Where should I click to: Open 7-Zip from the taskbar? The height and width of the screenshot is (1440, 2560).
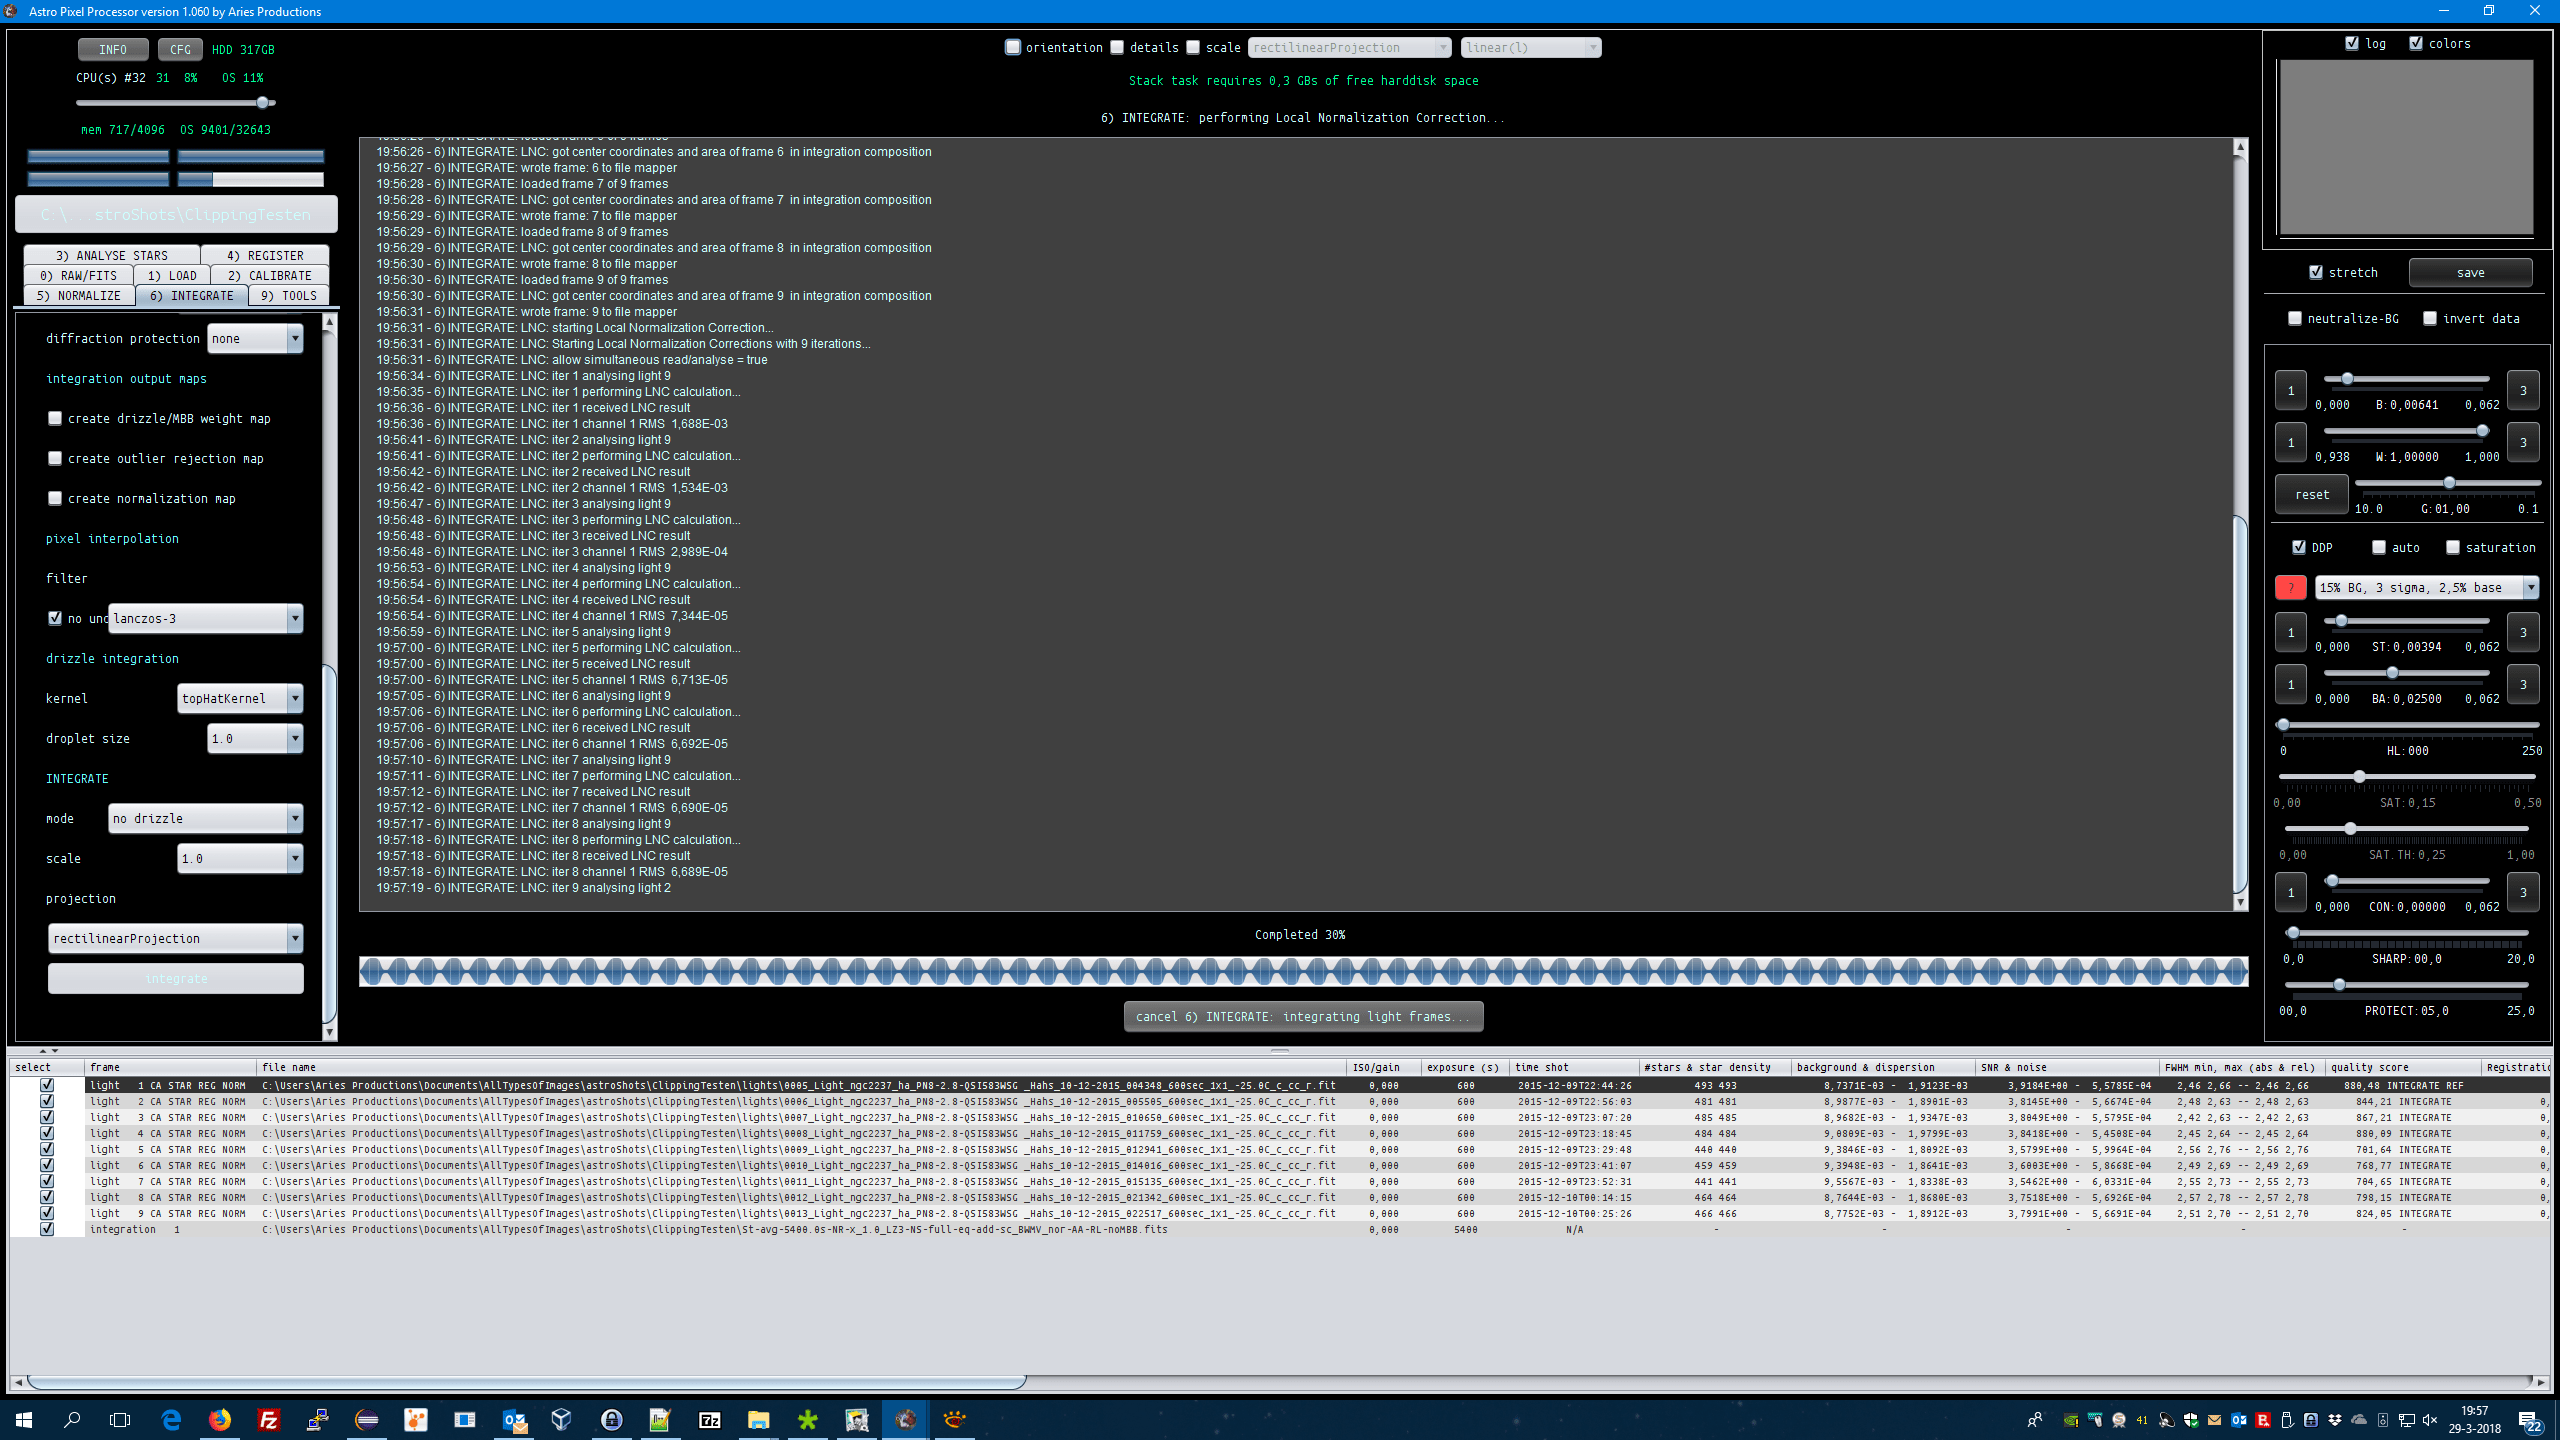709,1419
